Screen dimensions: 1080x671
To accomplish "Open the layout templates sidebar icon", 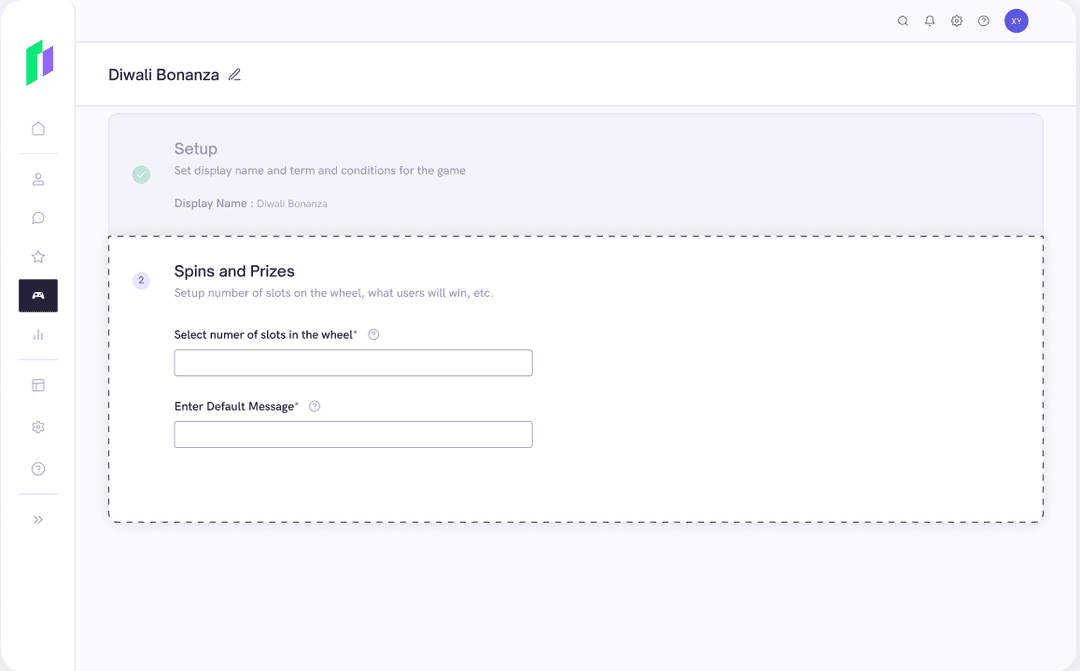I will (x=38, y=385).
